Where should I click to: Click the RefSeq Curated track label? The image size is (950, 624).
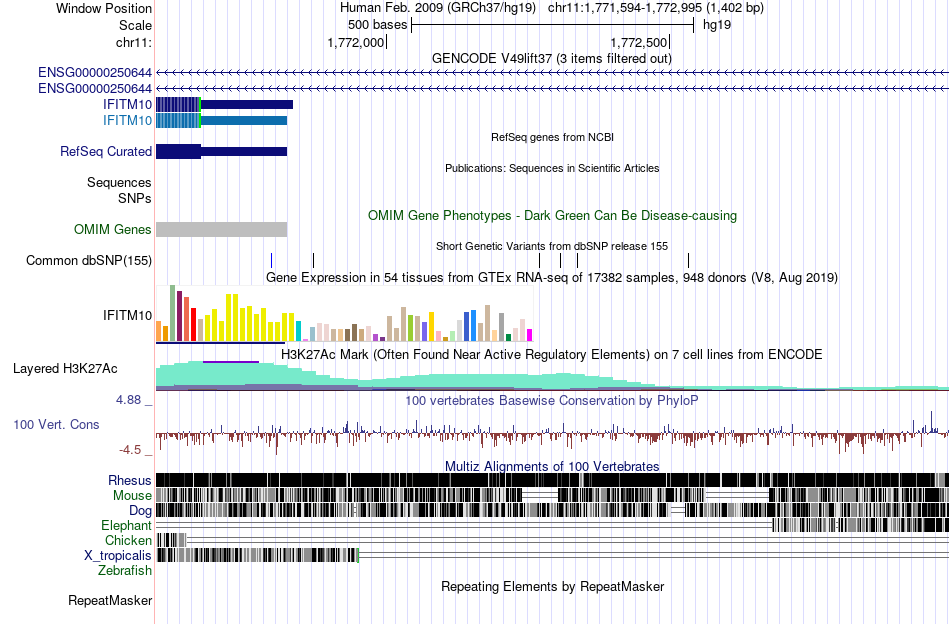tap(106, 151)
